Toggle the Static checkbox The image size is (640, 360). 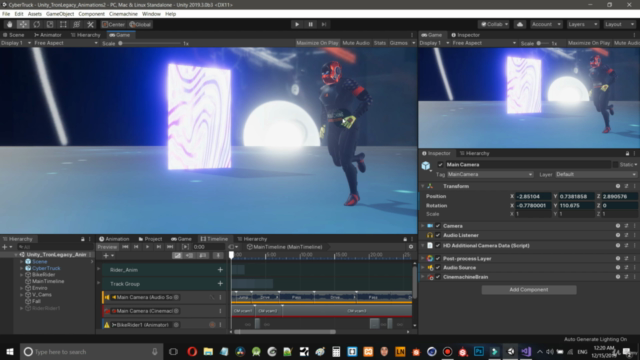pyautogui.click(x=615, y=165)
